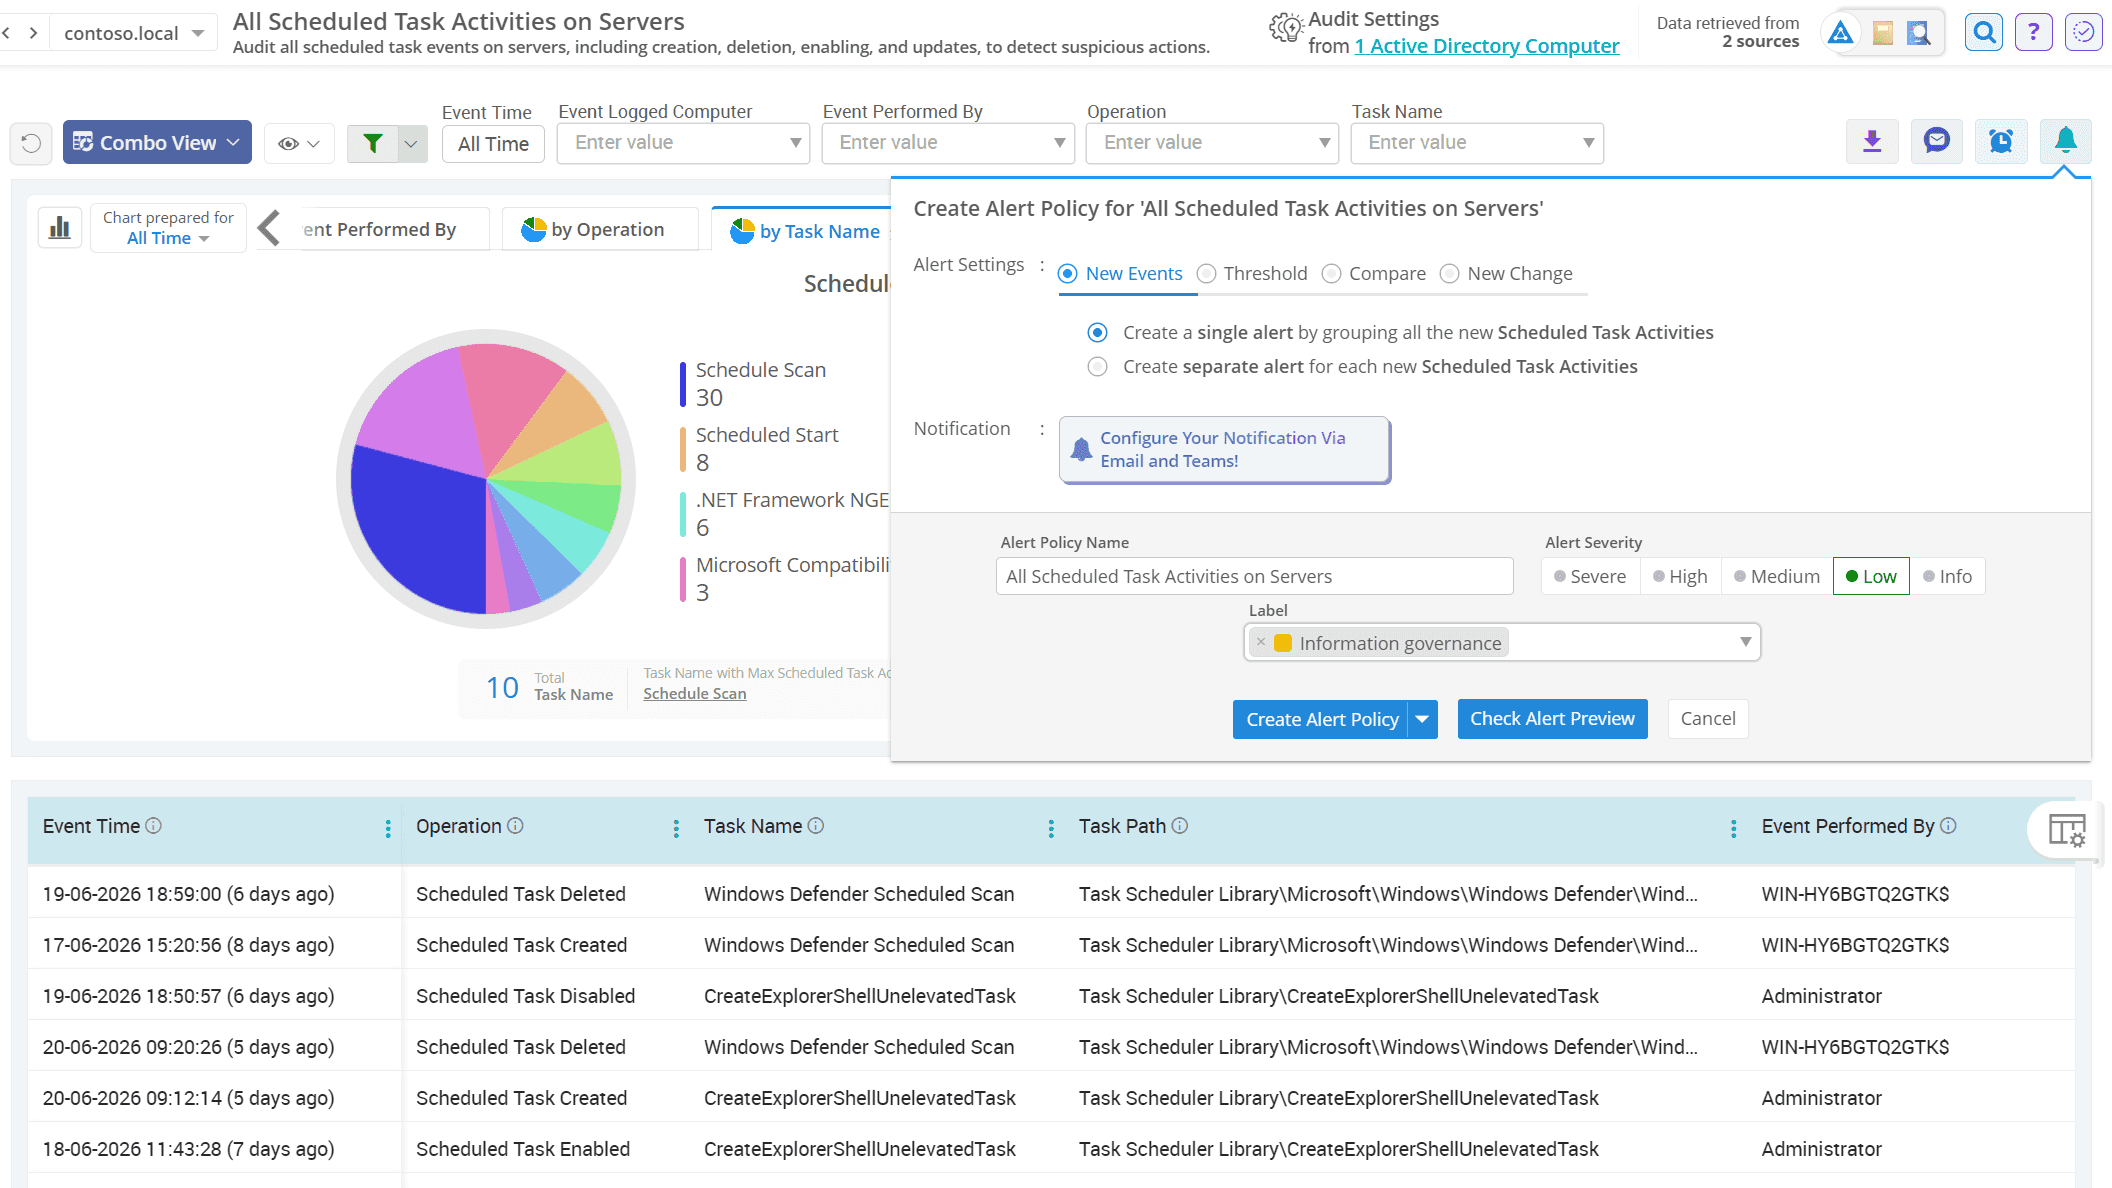Click the Alert Policy Name input field
This screenshot has height=1188, width=2112.
pos(1254,576)
